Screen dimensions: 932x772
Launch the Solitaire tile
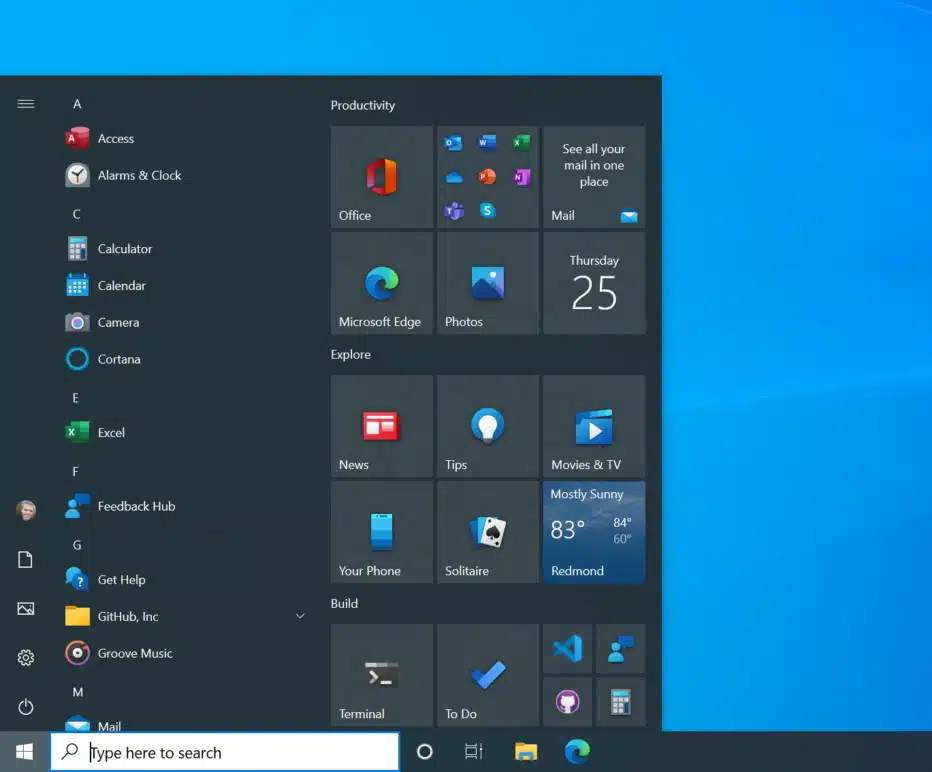click(487, 532)
